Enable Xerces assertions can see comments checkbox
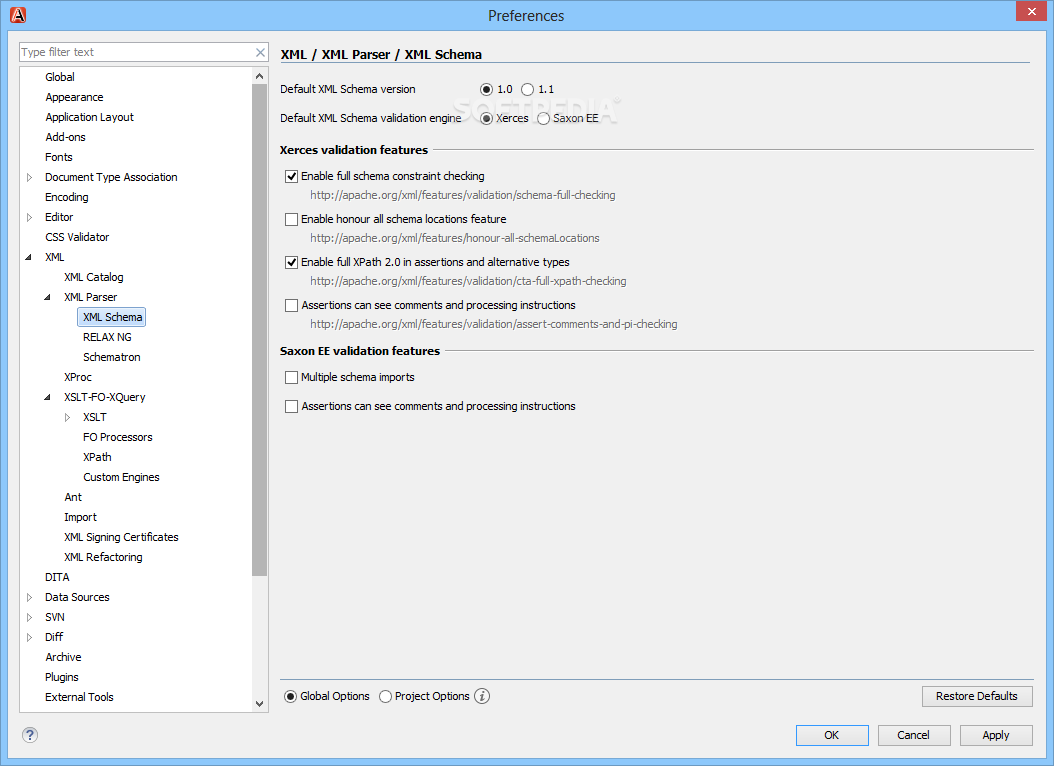This screenshot has width=1054, height=766. click(291, 306)
